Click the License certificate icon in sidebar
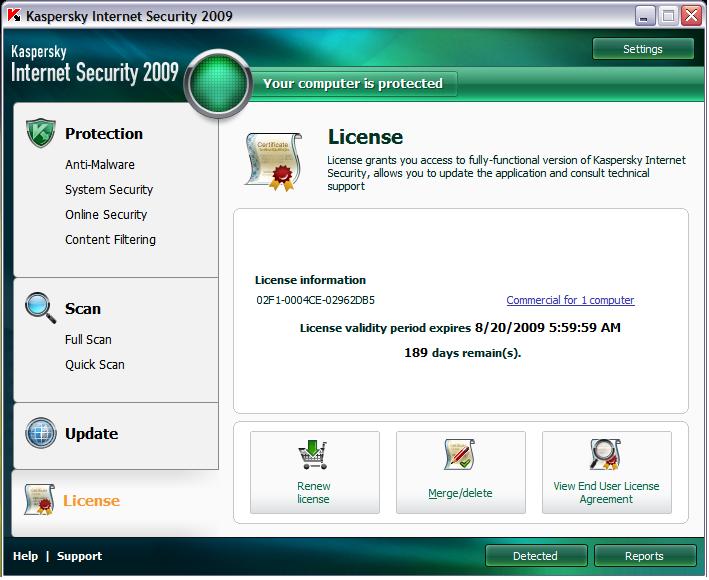Image resolution: width=709 pixels, height=580 pixels. (40, 500)
